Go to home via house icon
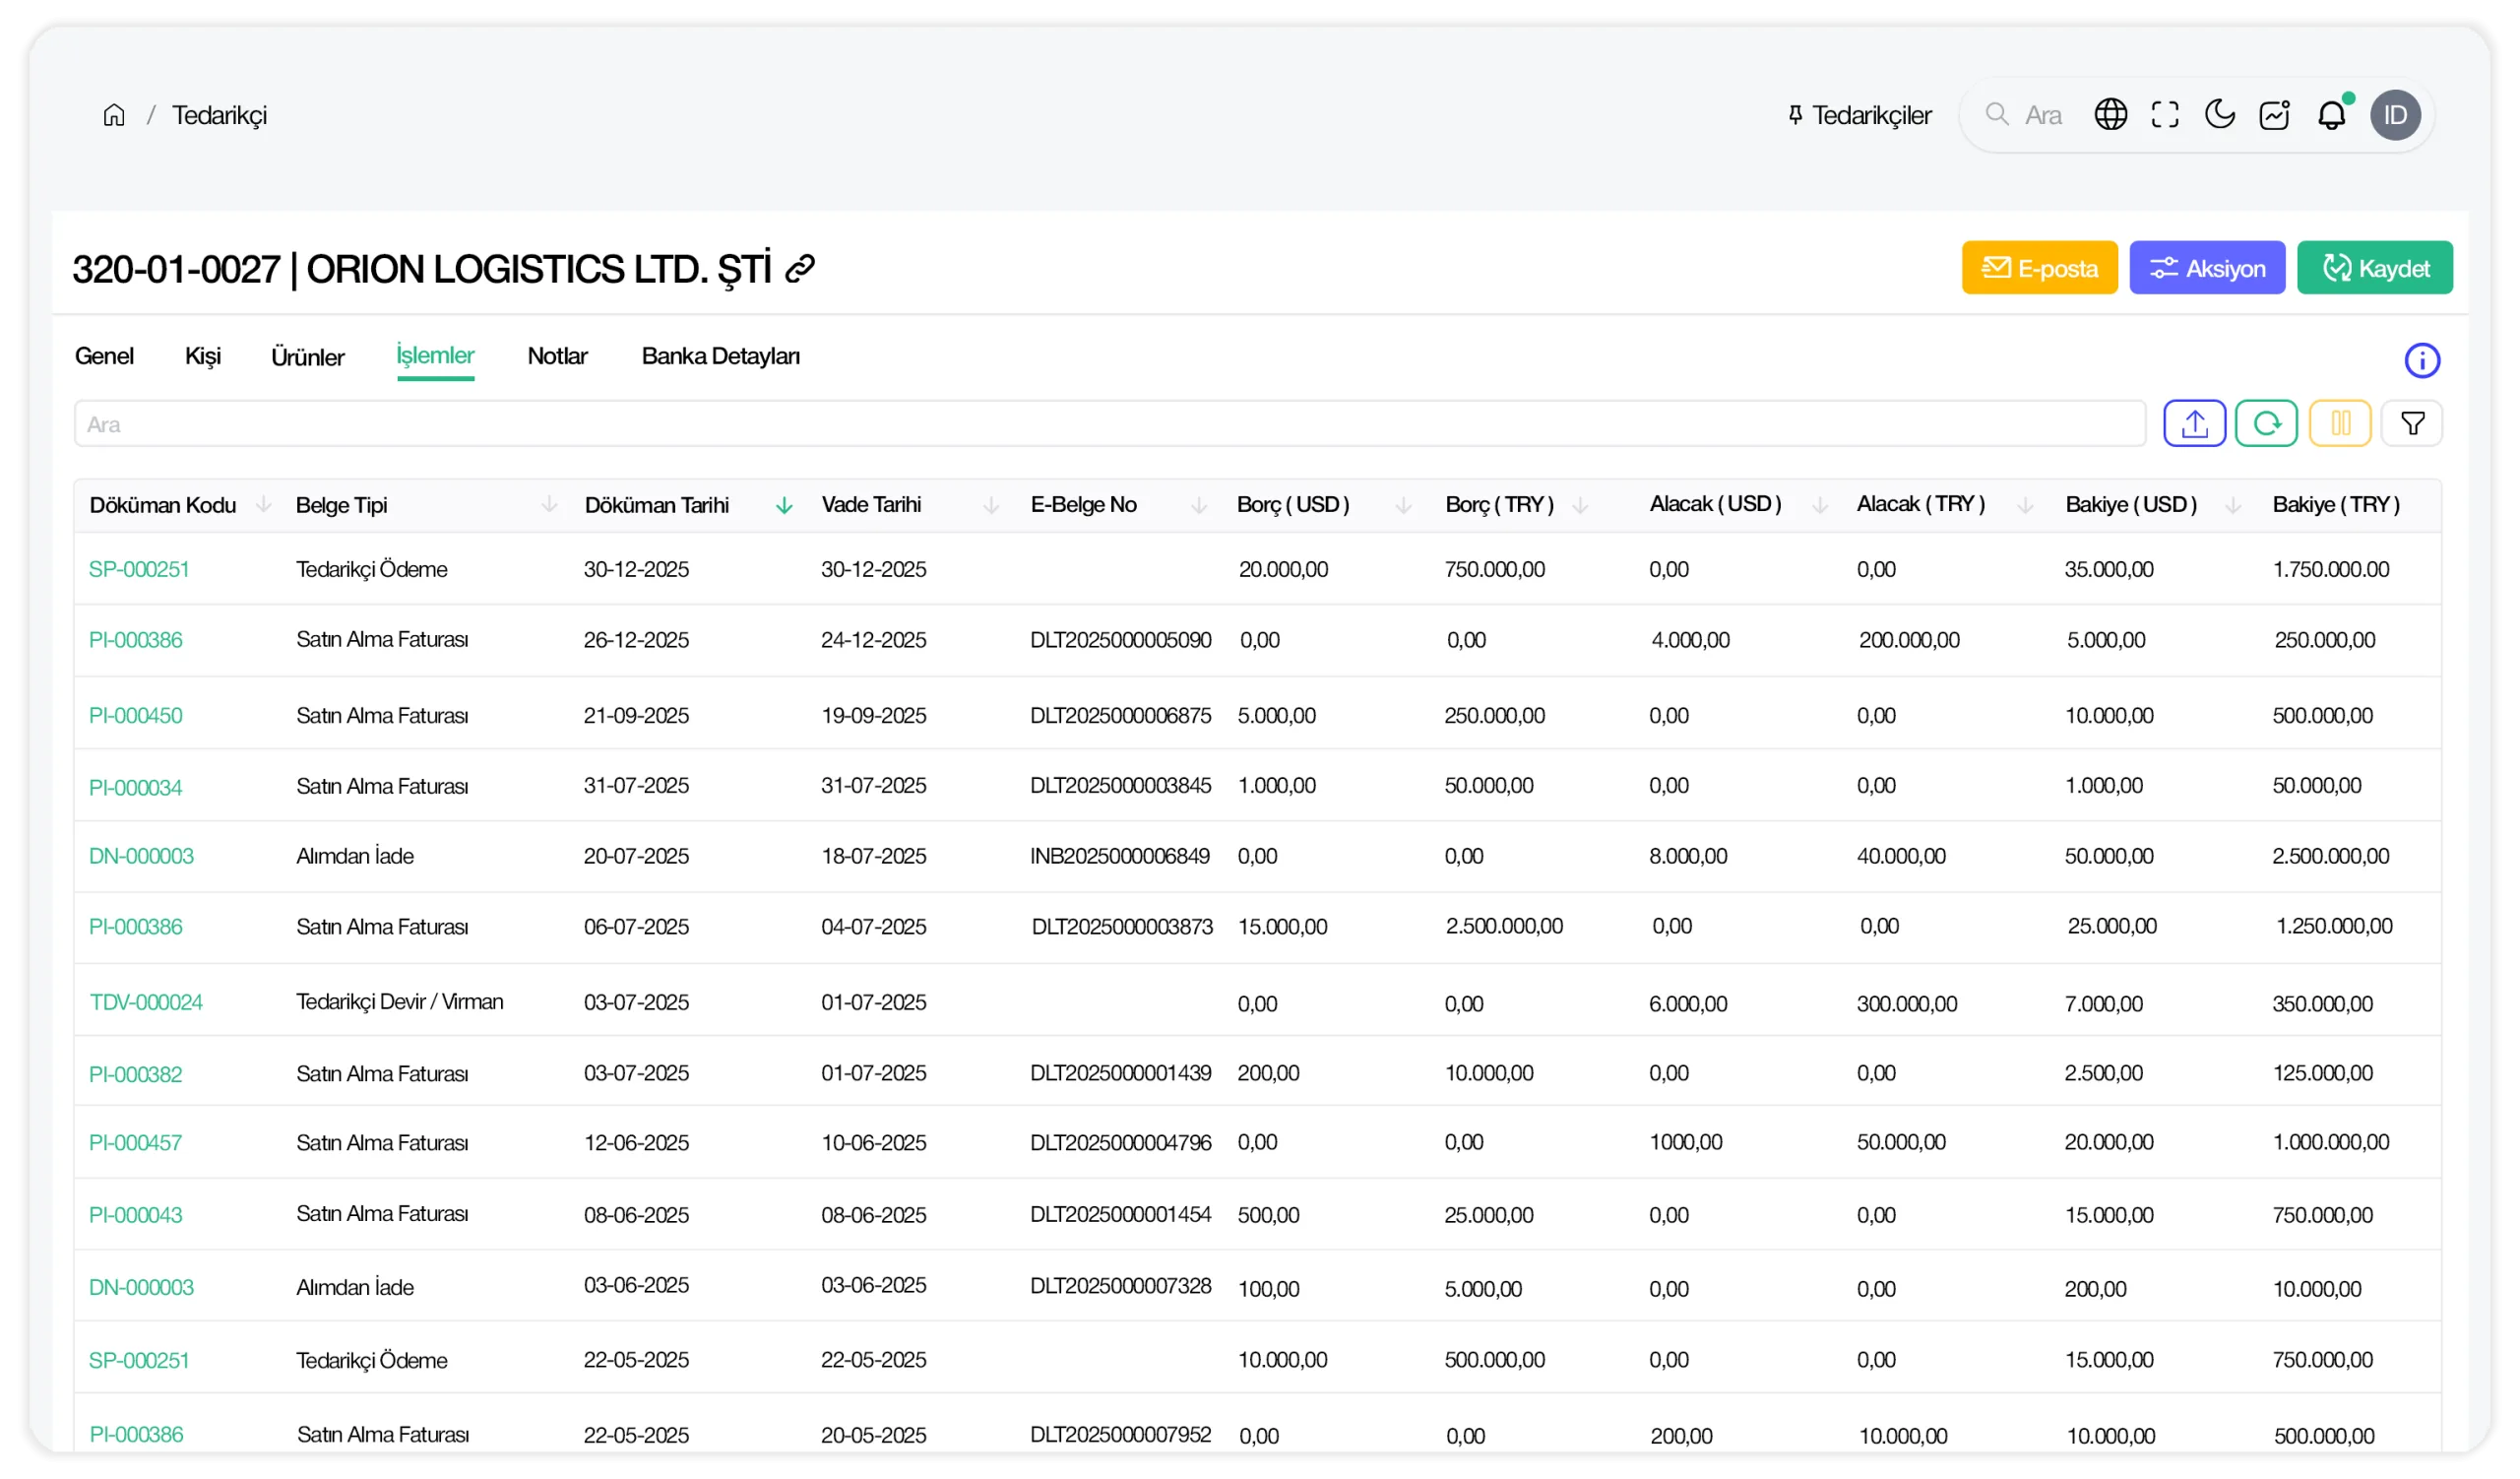Viewport: 2520px width, 1479px height. (x=114, y=115)
